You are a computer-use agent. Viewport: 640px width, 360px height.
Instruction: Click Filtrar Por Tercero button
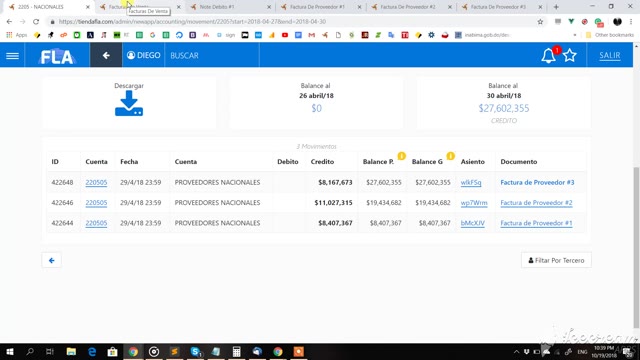click(556, 260)
